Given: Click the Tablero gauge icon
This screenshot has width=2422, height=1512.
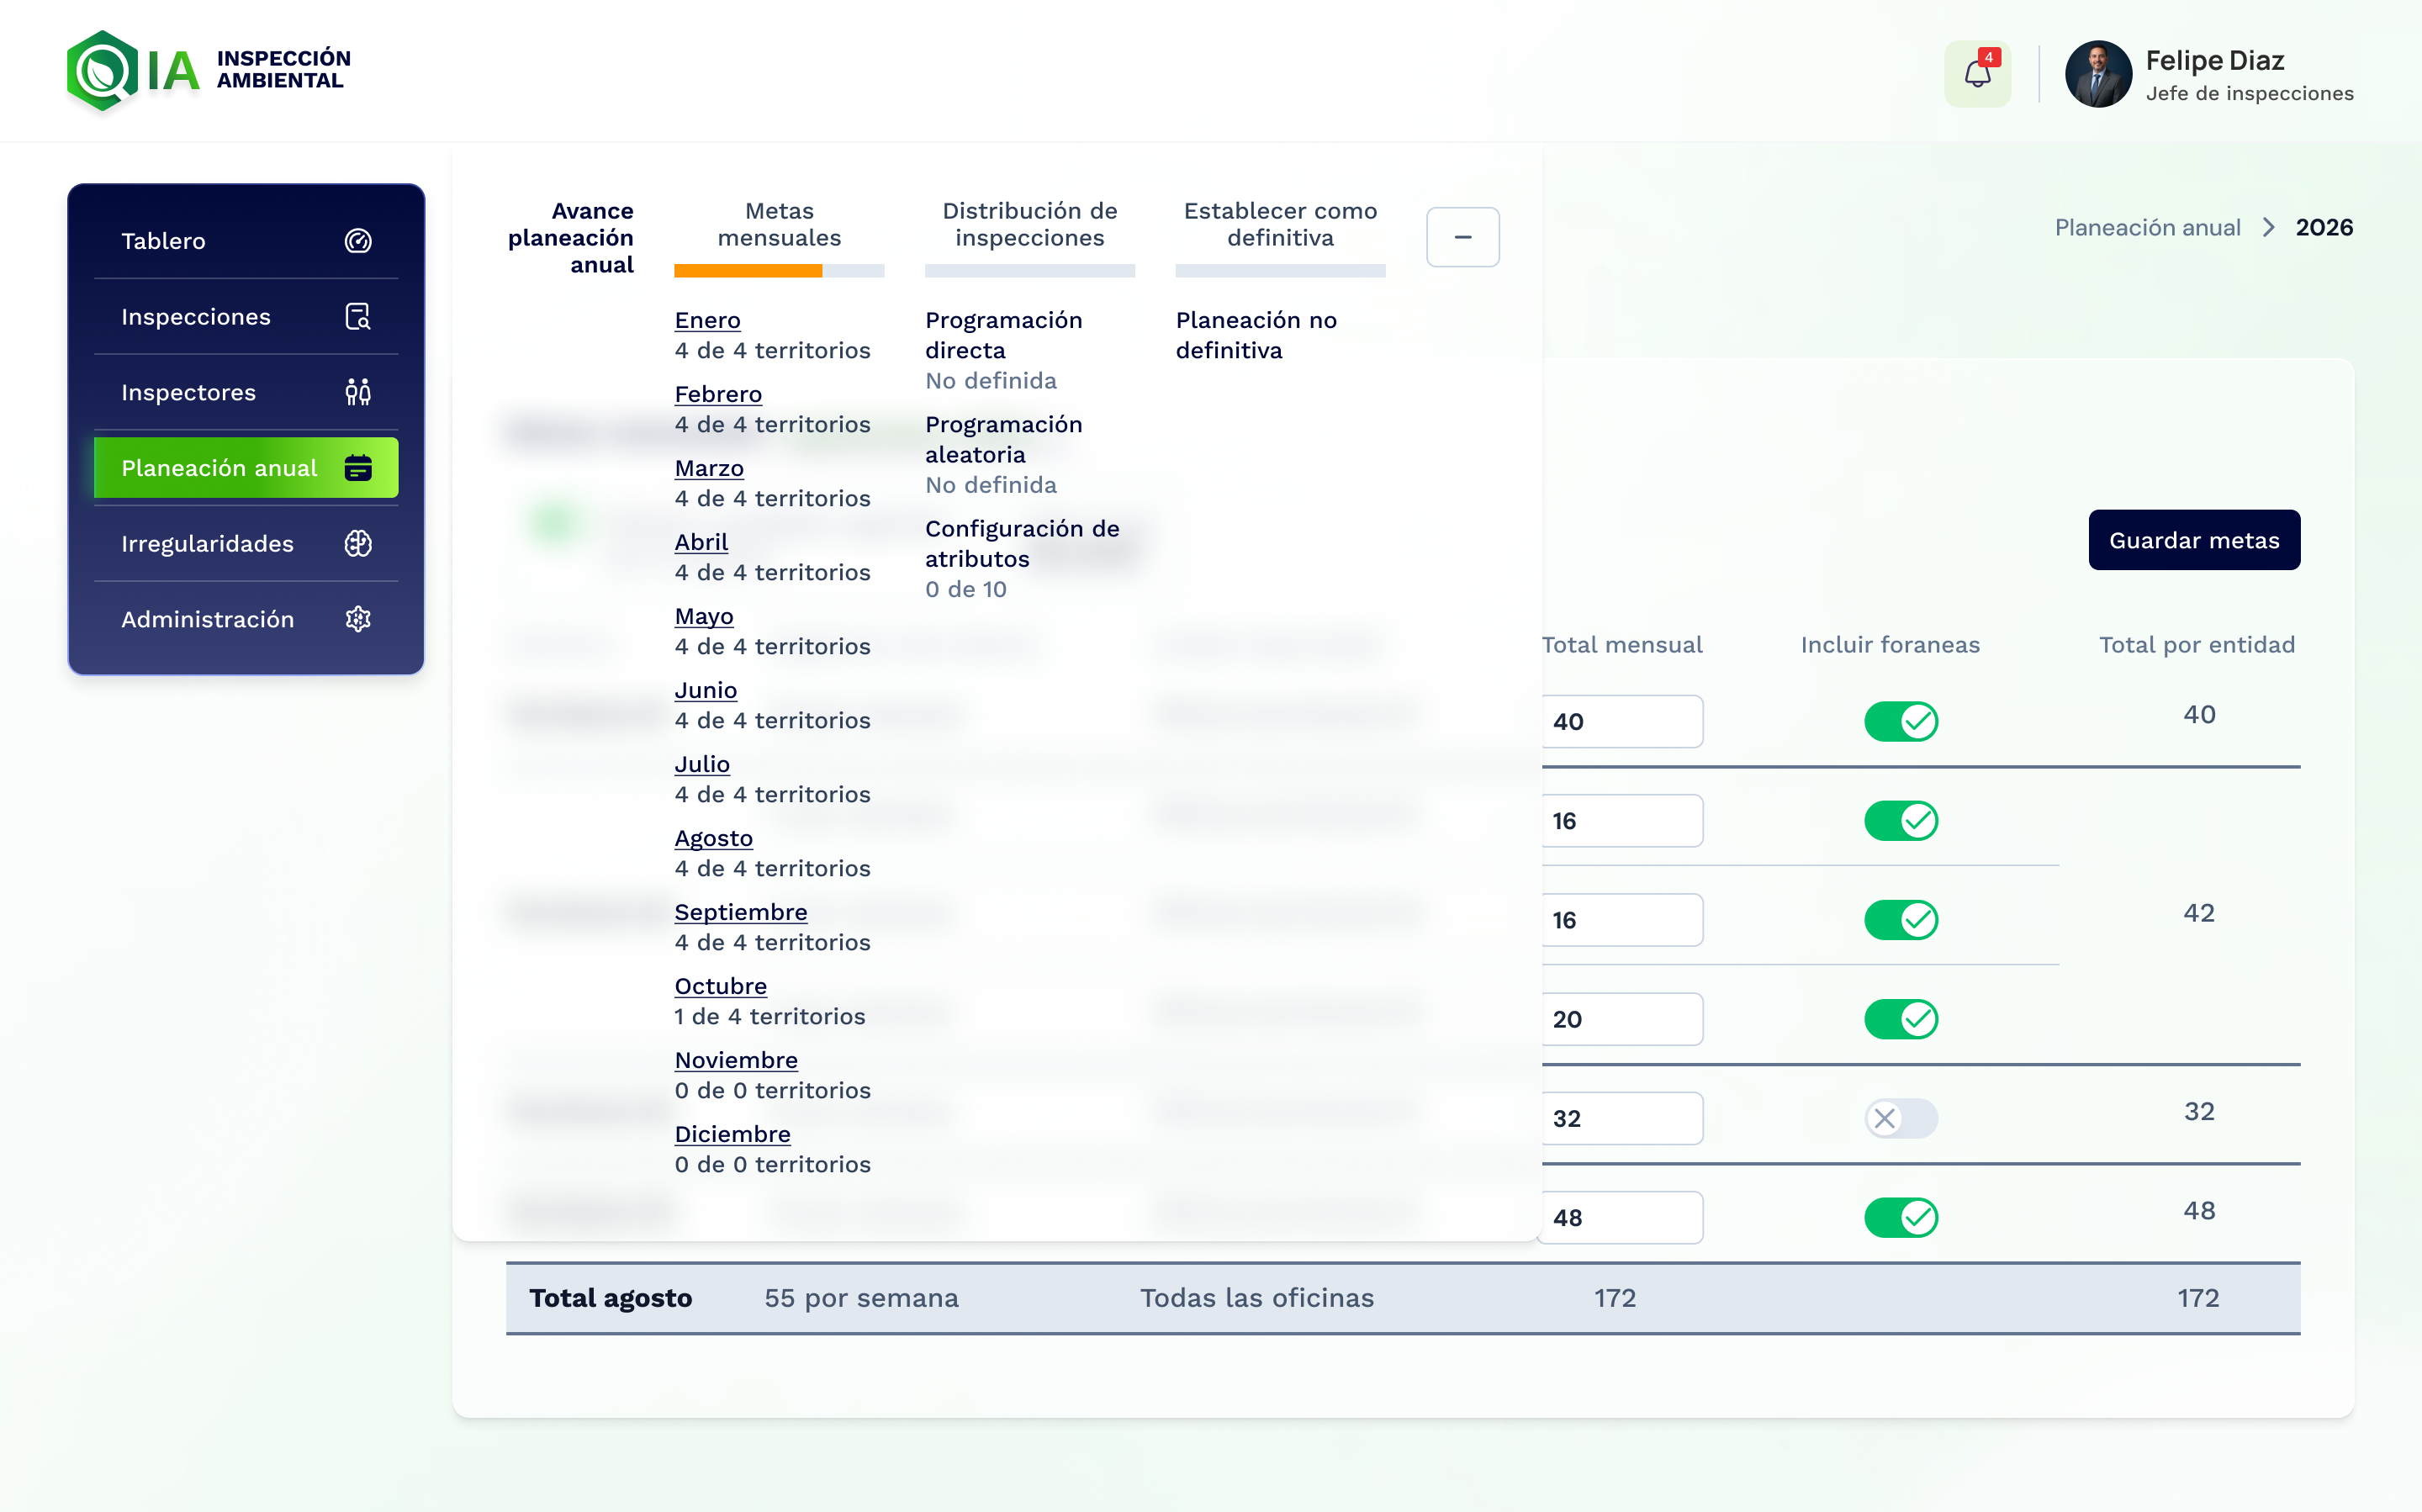Looking at the screenshot, I should 358,241.
